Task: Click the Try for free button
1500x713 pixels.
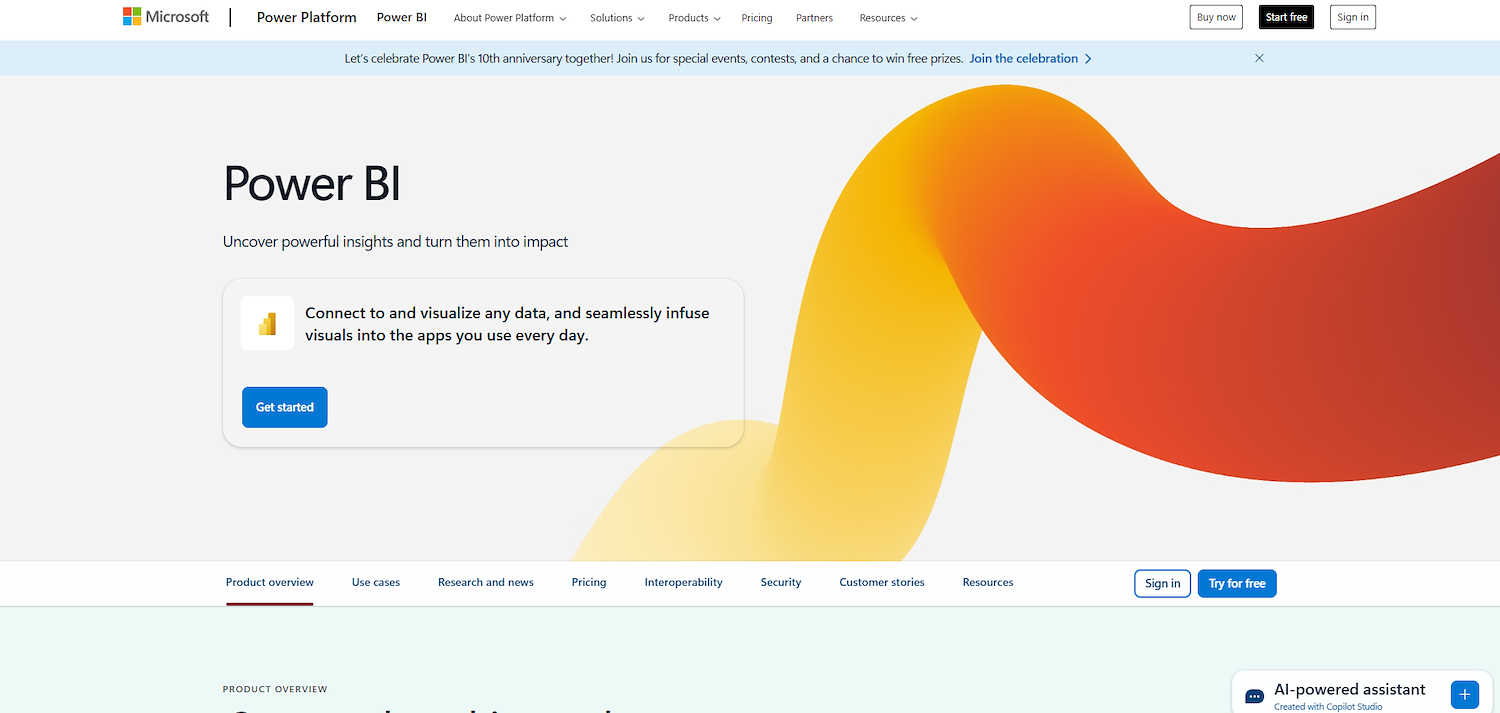Action: point(1237,583)
